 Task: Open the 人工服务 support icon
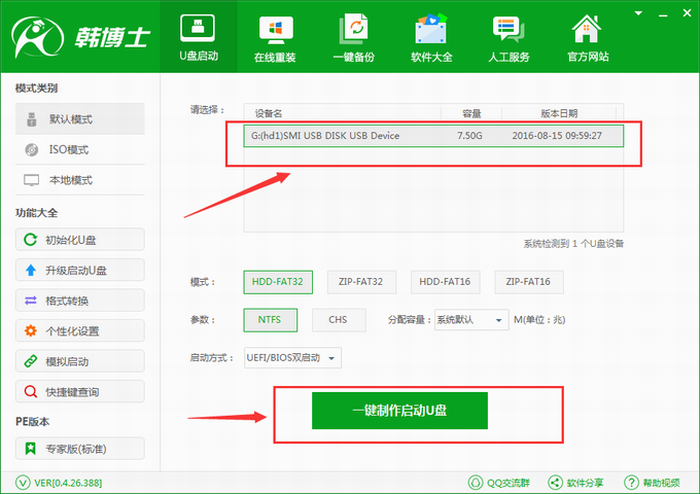[x=510, y=37]
